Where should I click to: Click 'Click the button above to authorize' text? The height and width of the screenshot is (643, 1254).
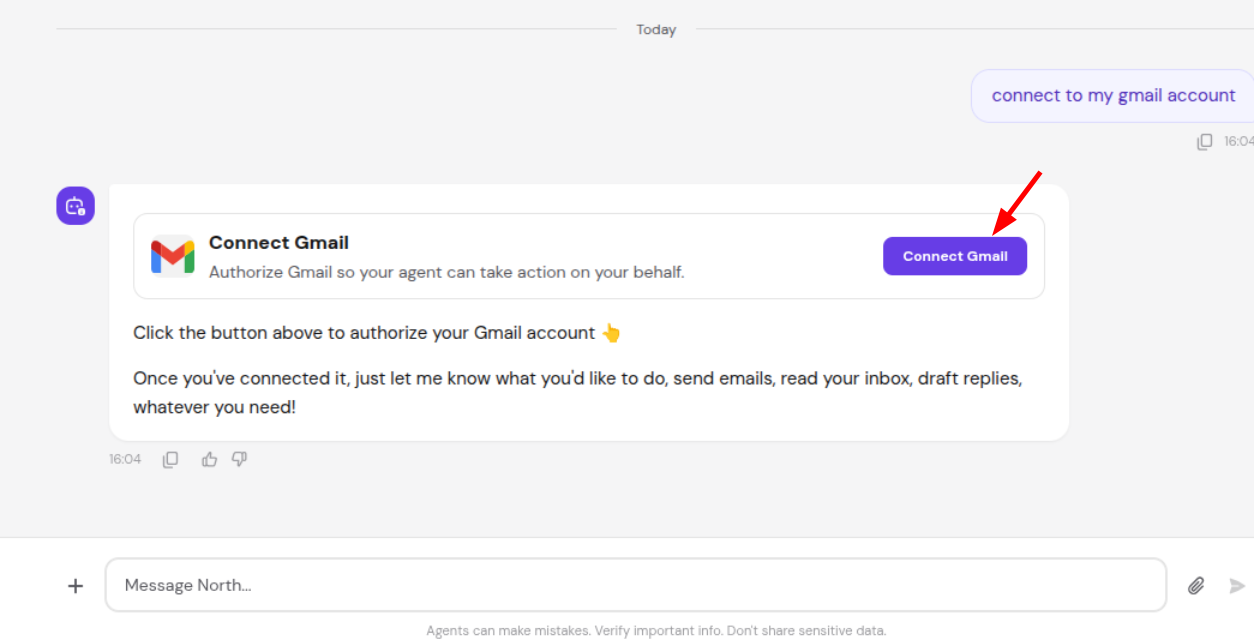[x=378, y=333]
